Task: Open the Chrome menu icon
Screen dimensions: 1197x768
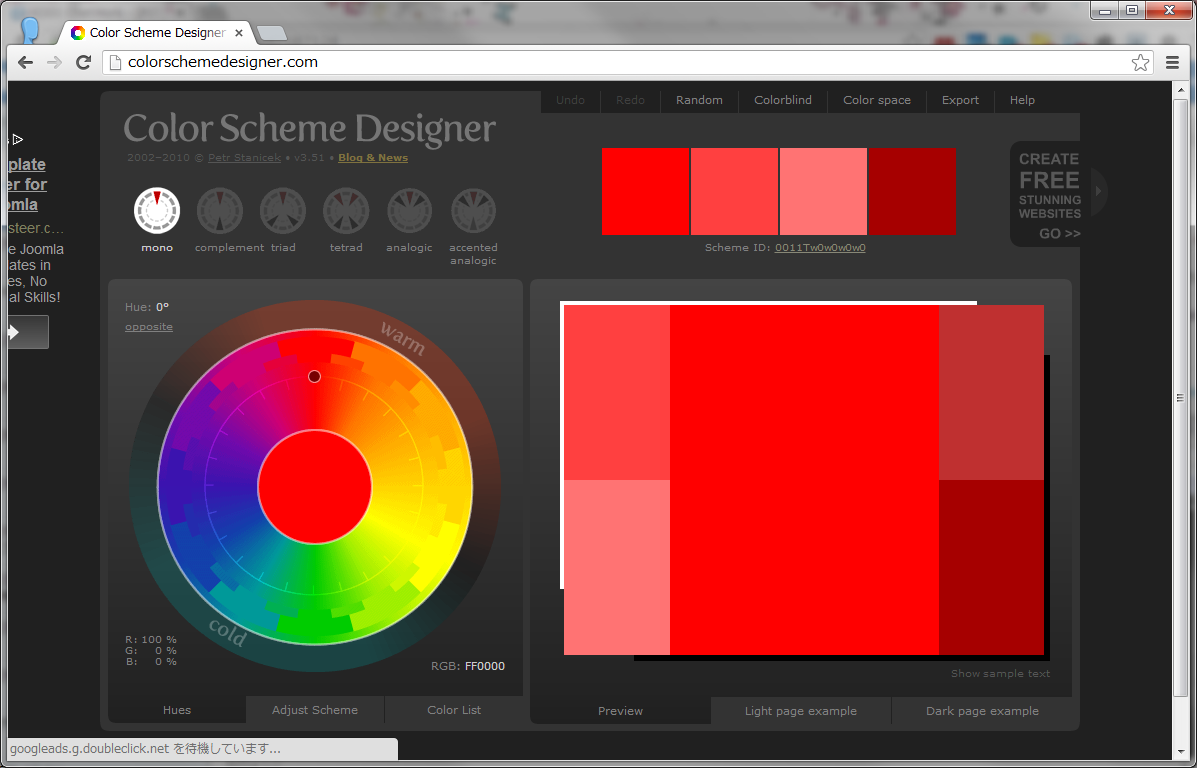Action: click(x=1173, y=63)
